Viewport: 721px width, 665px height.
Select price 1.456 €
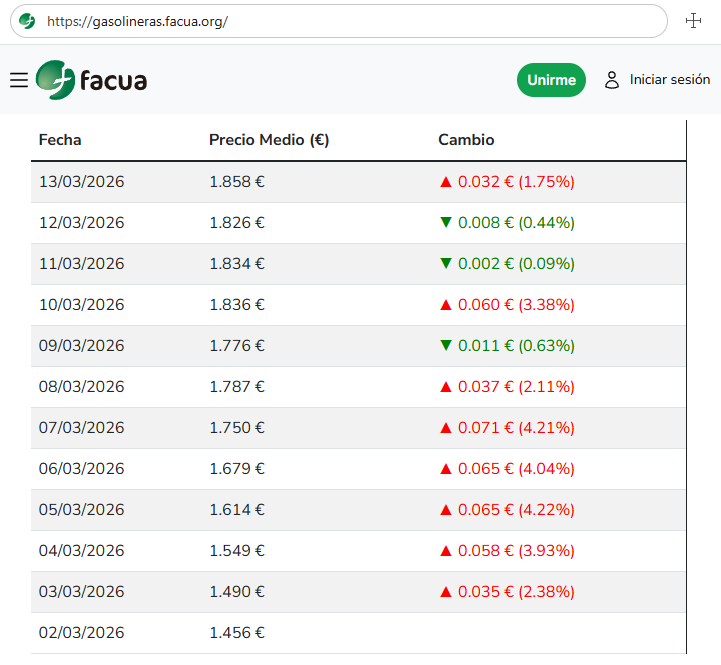[237, 632]
